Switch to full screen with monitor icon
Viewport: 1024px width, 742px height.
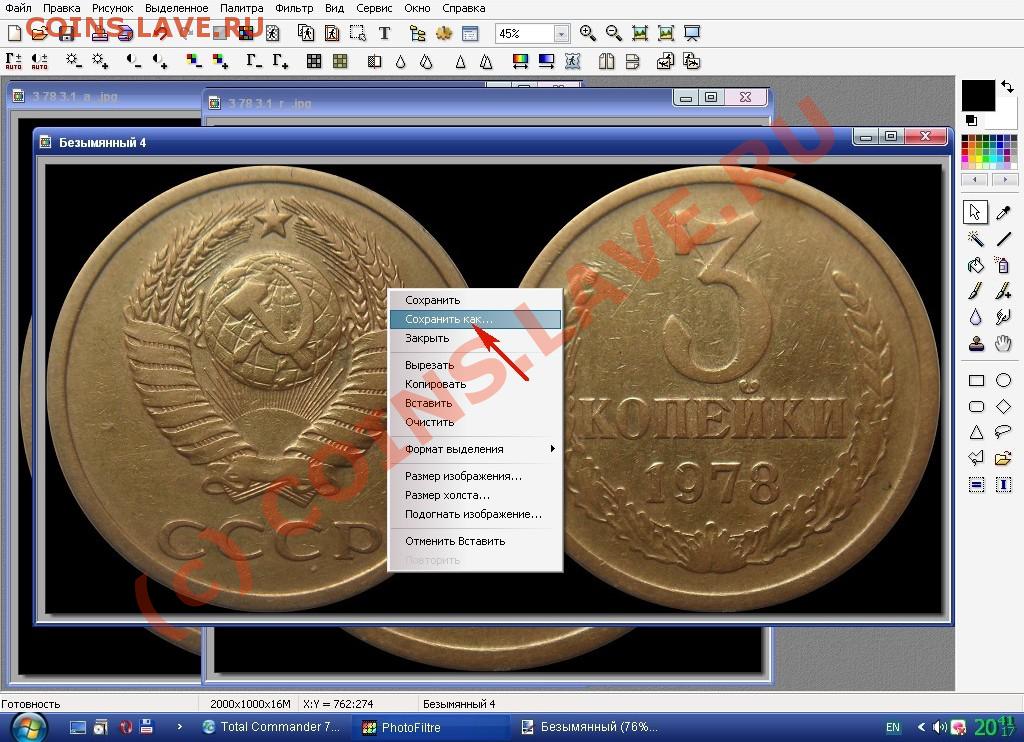(692, 33)
